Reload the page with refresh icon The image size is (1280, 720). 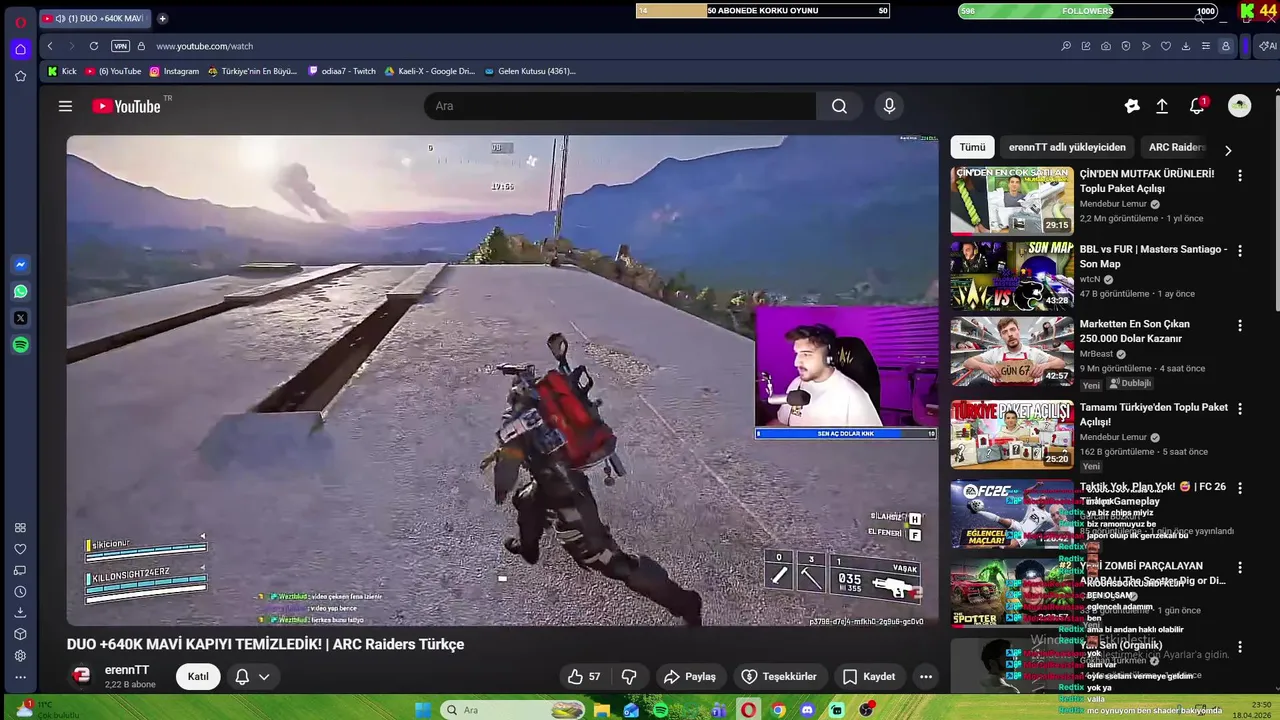click(x=94, y=46)
